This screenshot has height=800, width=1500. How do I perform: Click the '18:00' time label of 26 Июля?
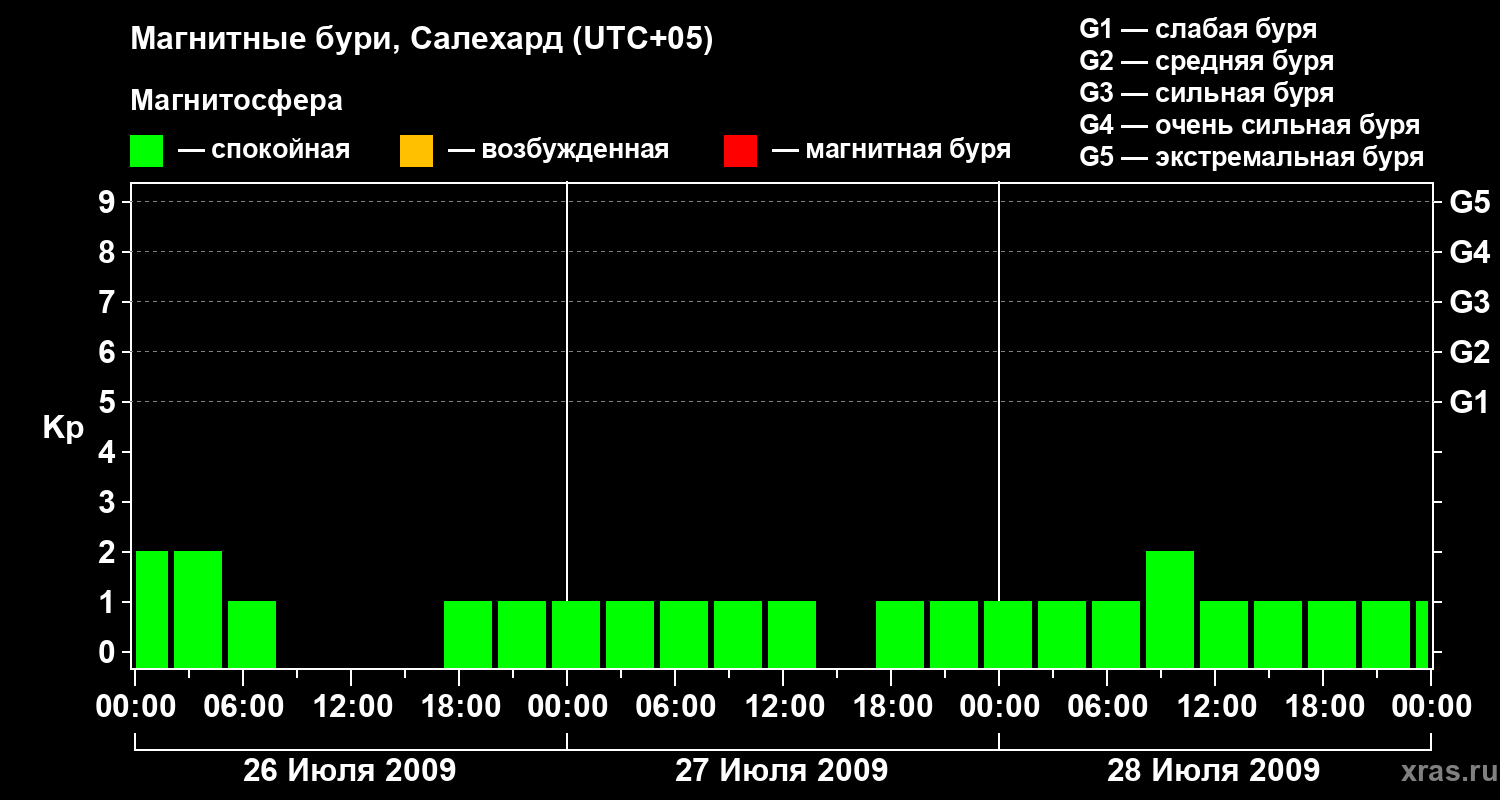(x=459, y=707)
